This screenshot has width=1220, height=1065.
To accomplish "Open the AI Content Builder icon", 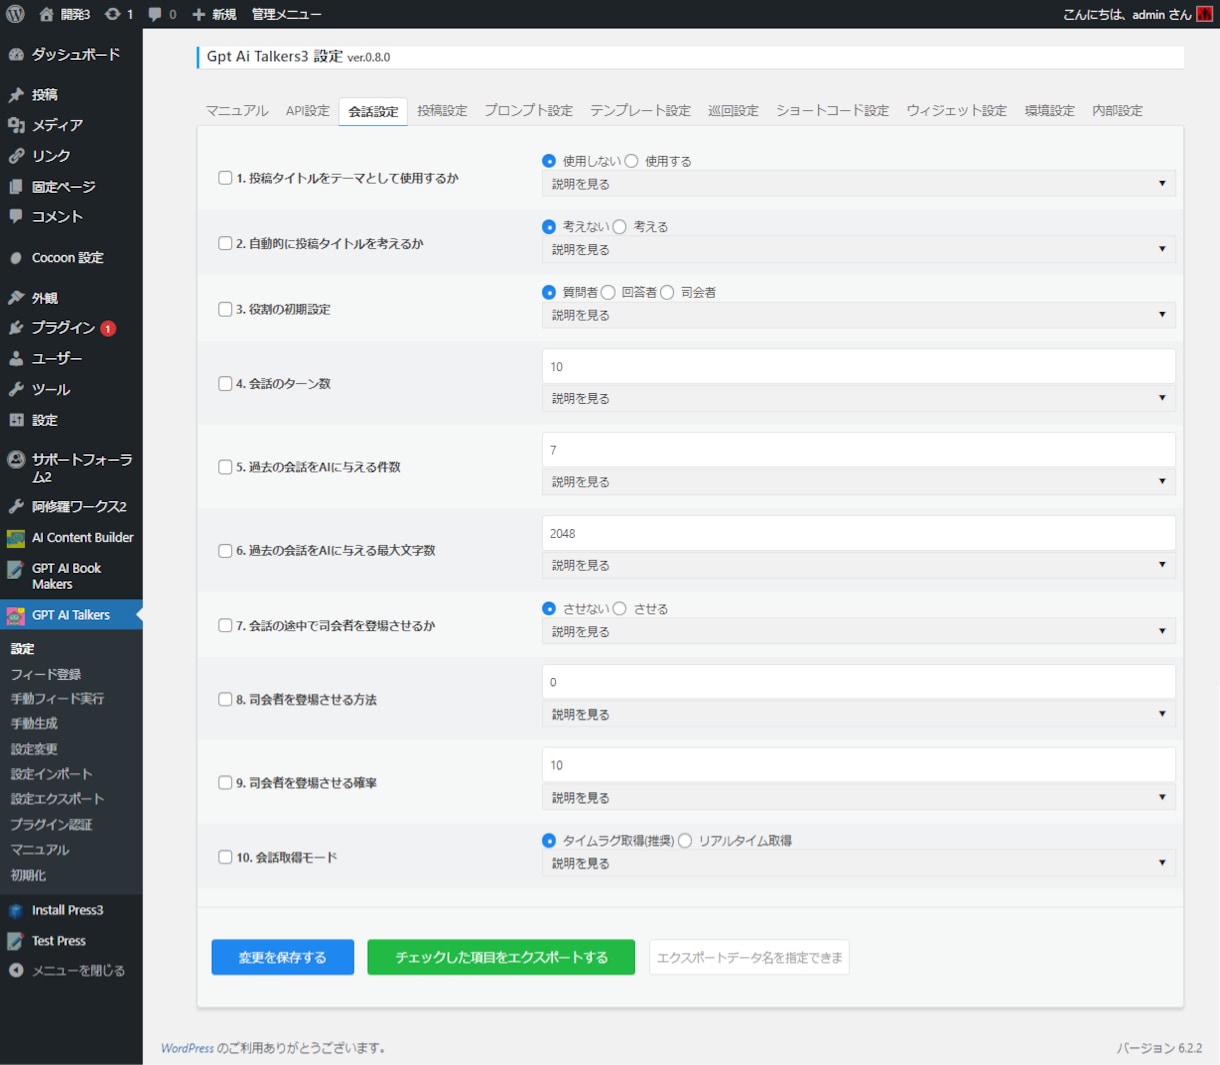I will (16, 538).
